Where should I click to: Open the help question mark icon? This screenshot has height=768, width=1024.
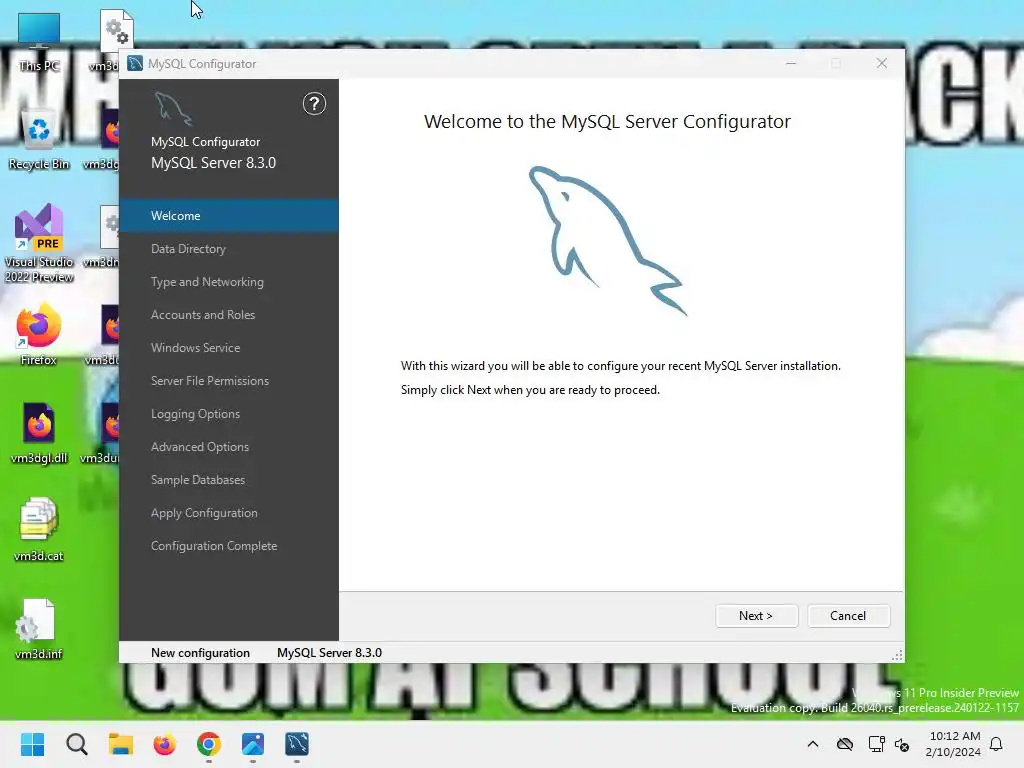tap(314, 104)
